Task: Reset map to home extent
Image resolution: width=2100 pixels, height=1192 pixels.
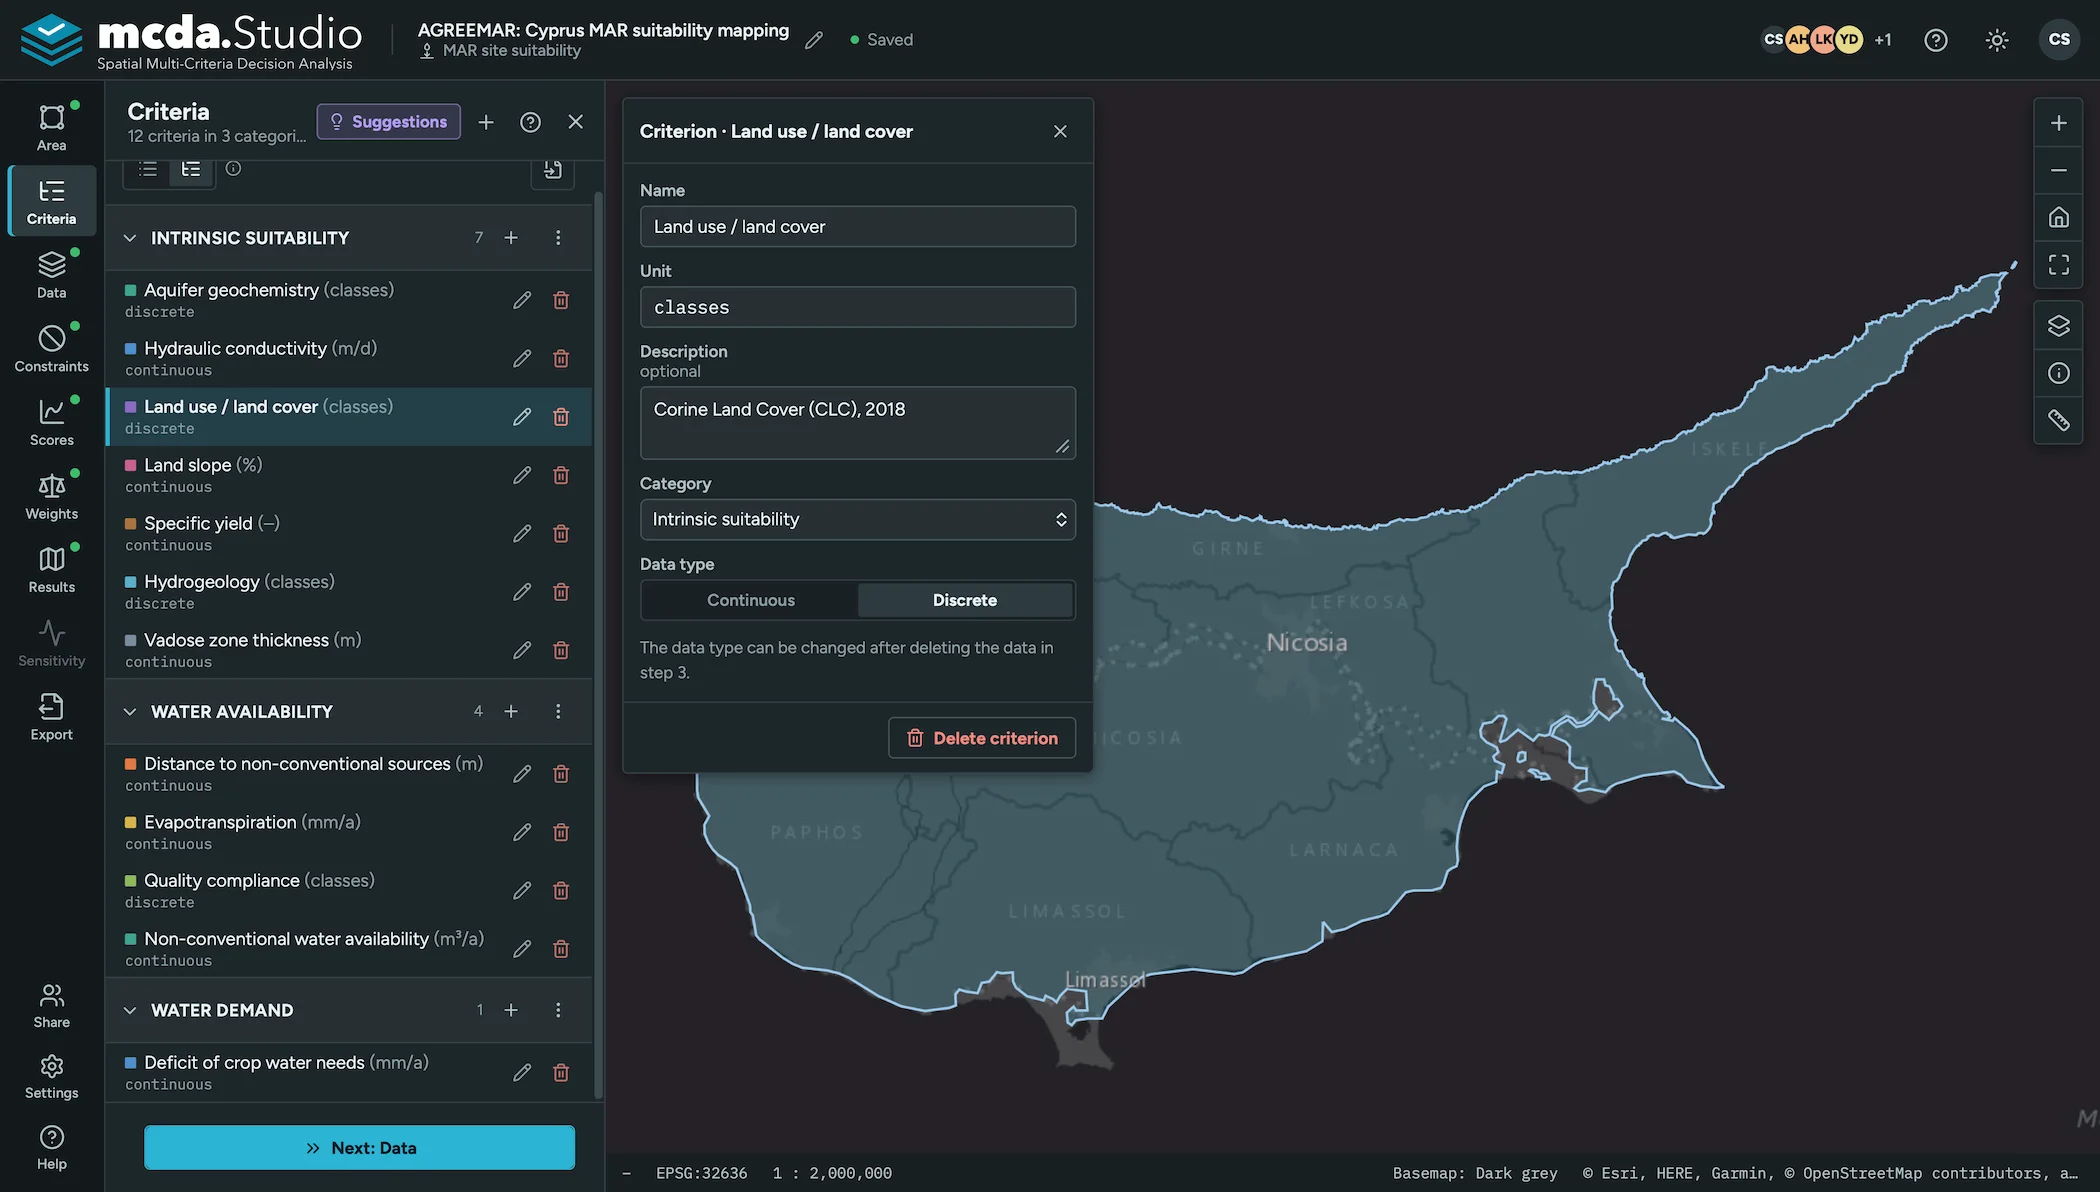Action: pyautogui.click(x=2058, y=217)
